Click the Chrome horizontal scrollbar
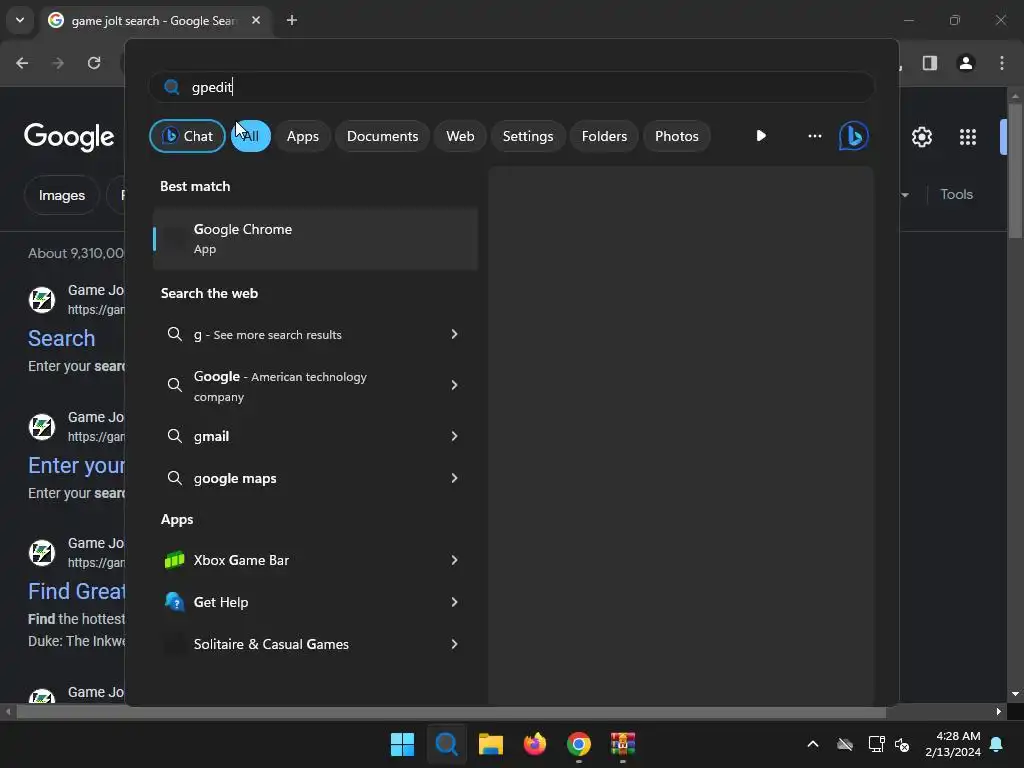 coord(451,712)
